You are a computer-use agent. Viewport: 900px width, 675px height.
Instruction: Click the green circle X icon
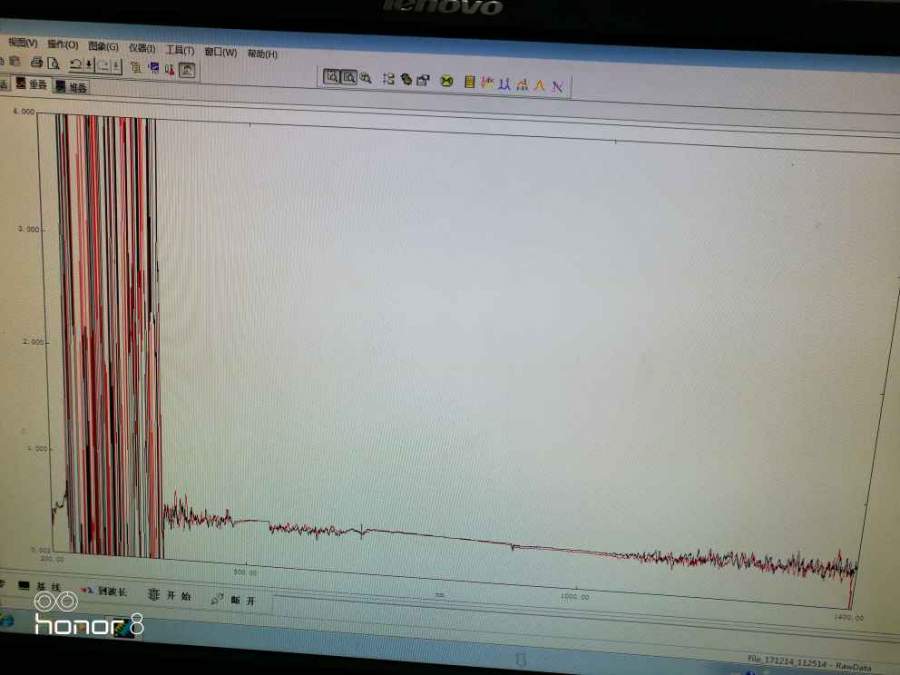click(x=447, y=82)
